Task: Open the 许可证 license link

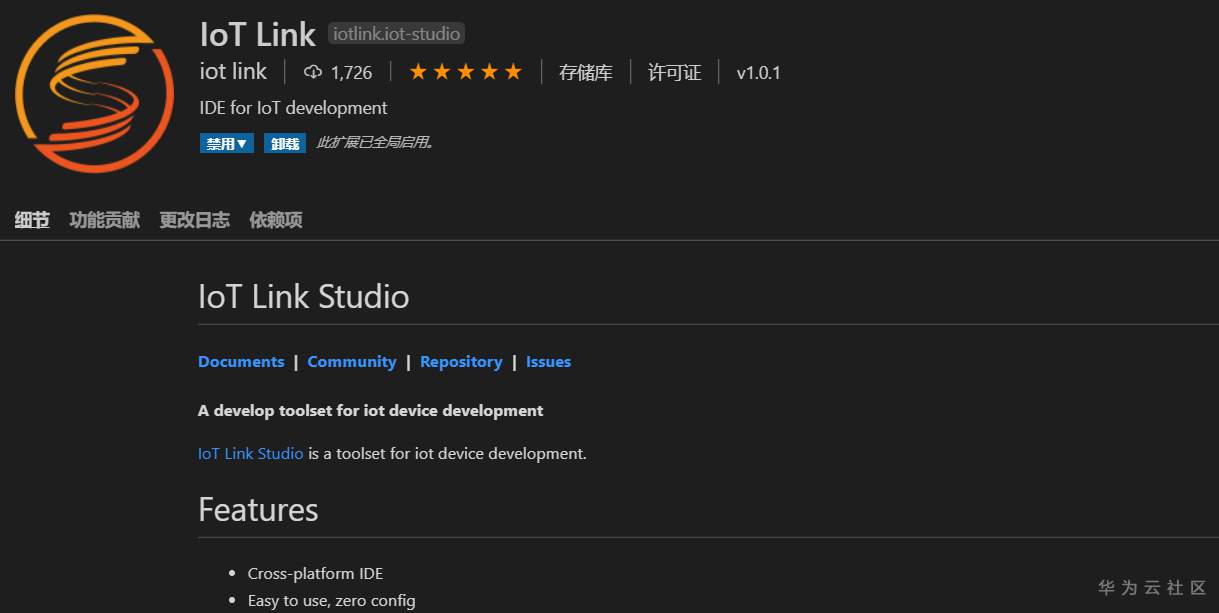Action: (674, 72)
